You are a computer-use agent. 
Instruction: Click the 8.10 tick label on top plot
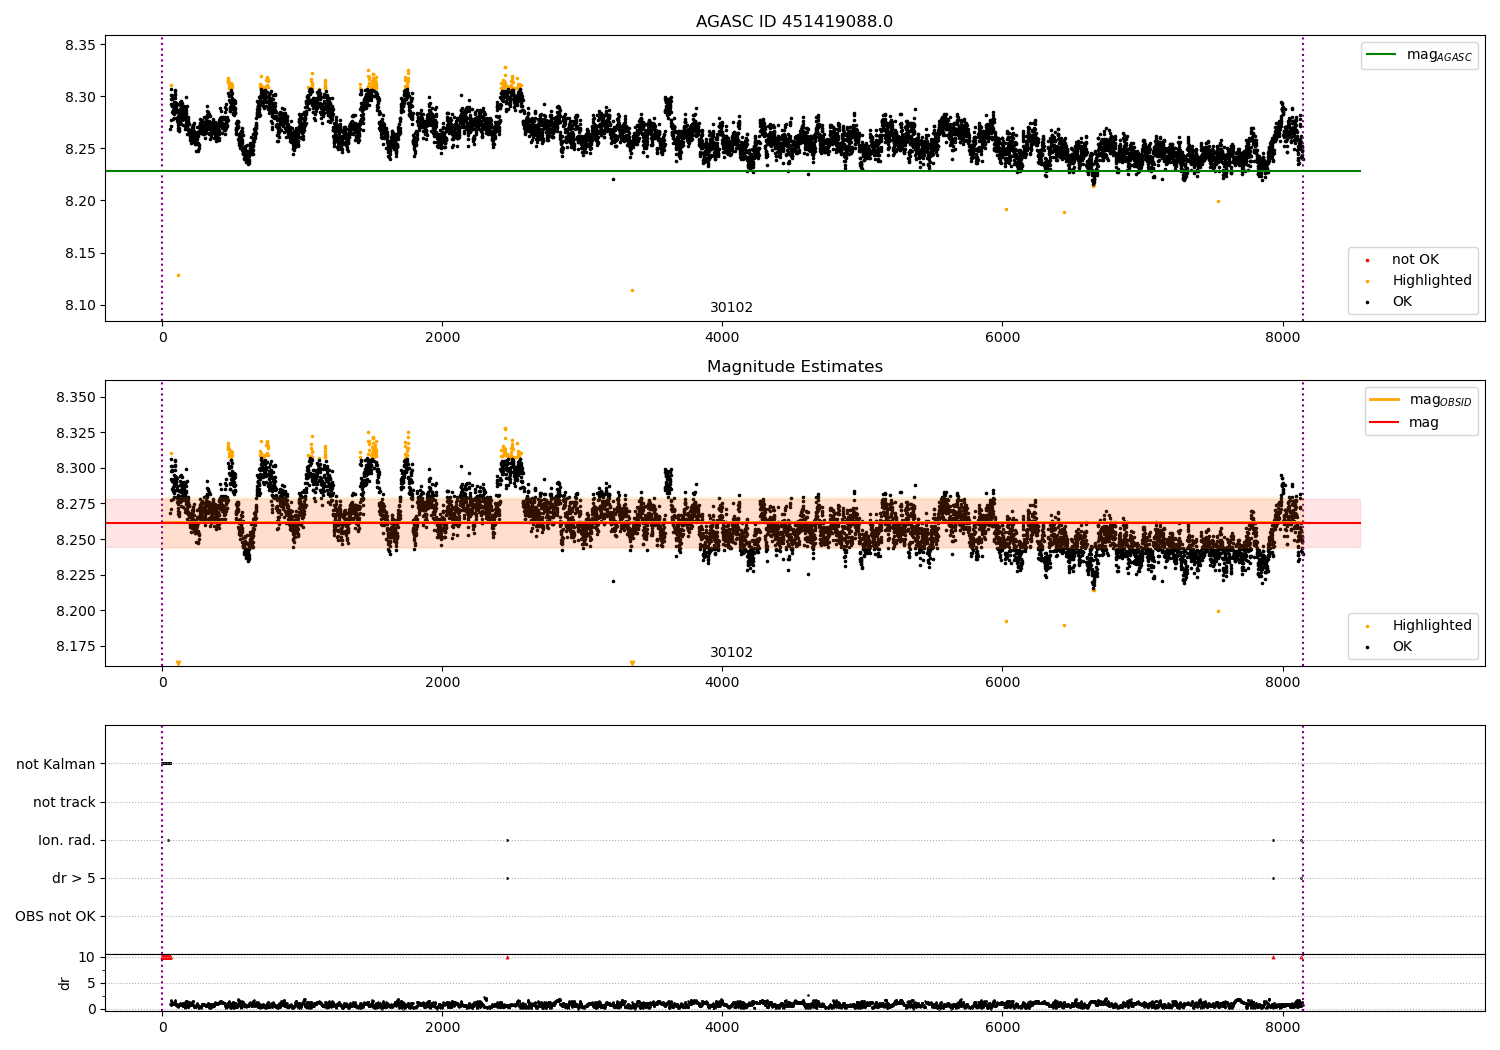[80, 305]
